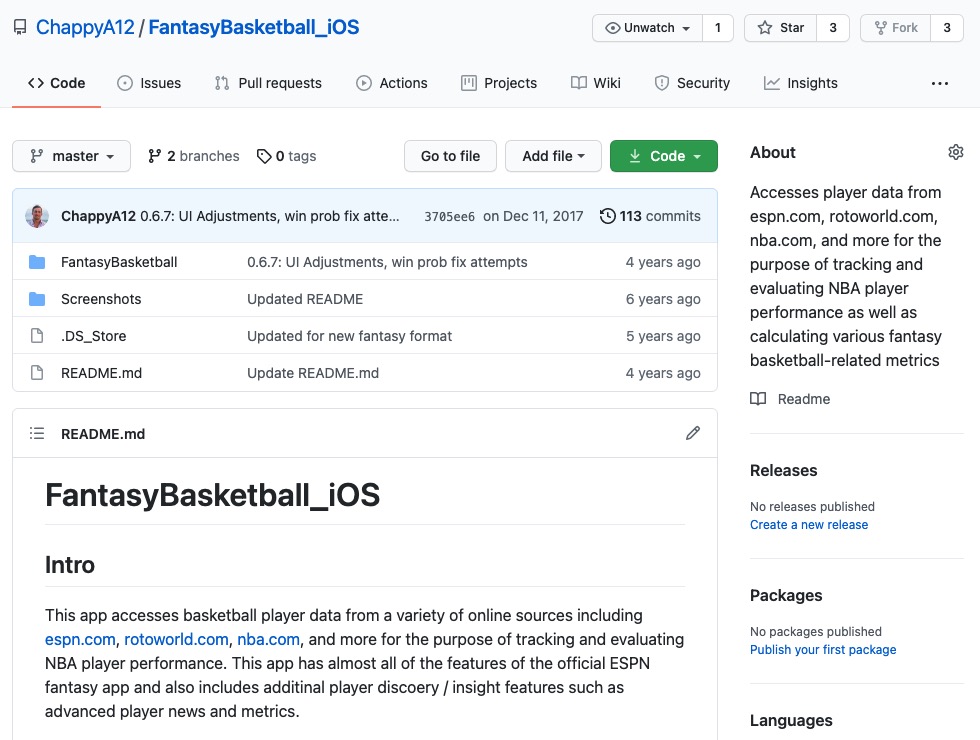Switch to the Issues tab
This screenshot has height=740, width=980.
pos(149,83)
